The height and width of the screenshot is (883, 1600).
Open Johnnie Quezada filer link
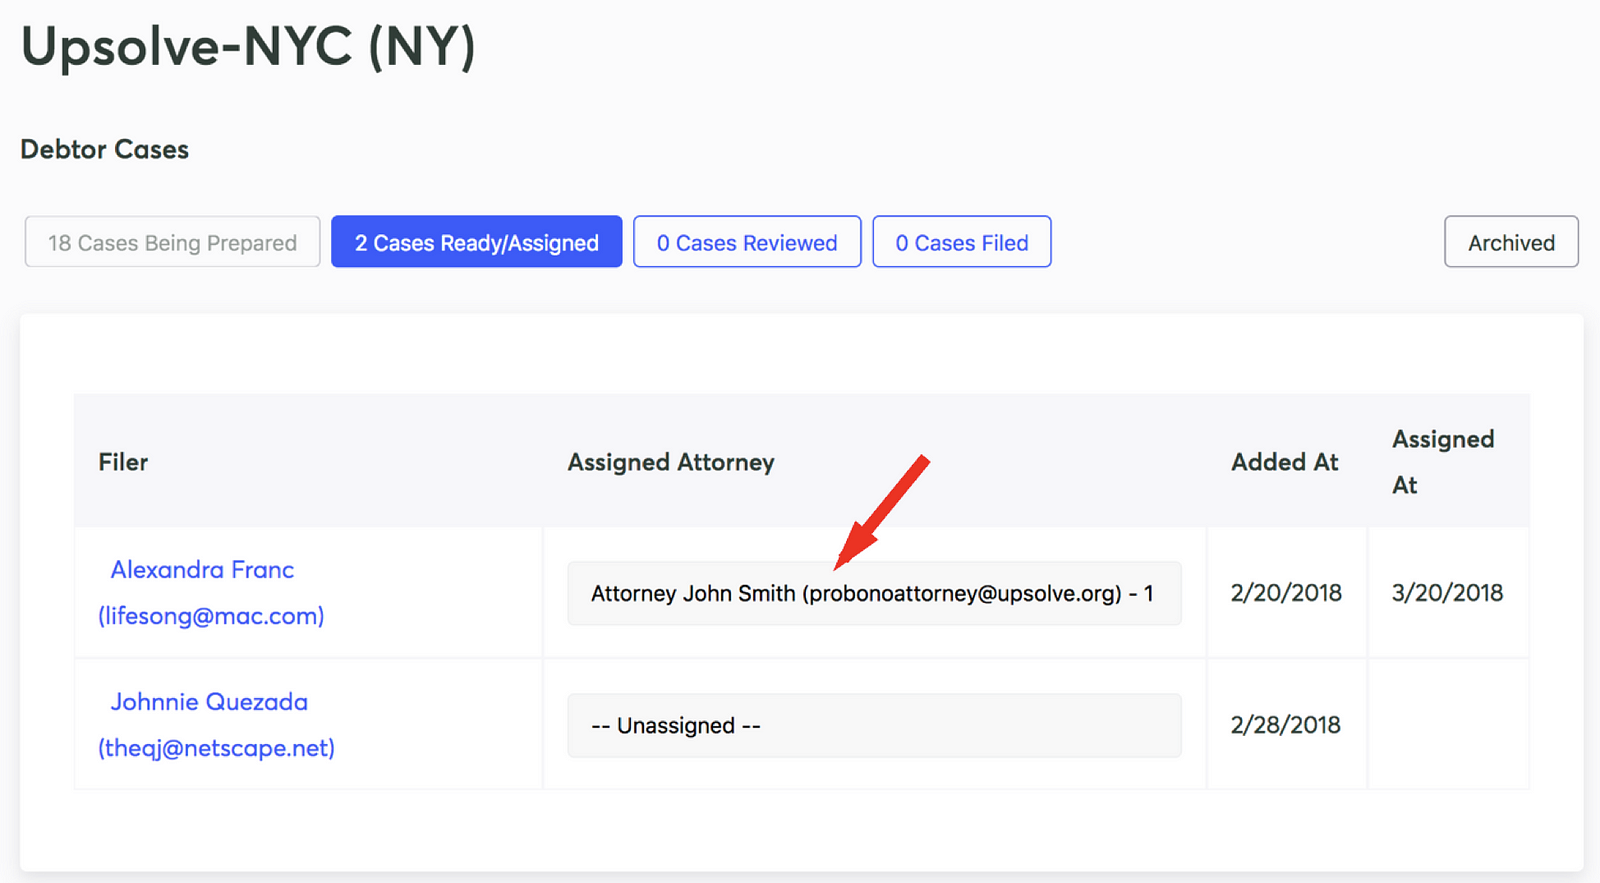[x=216, y=724]
